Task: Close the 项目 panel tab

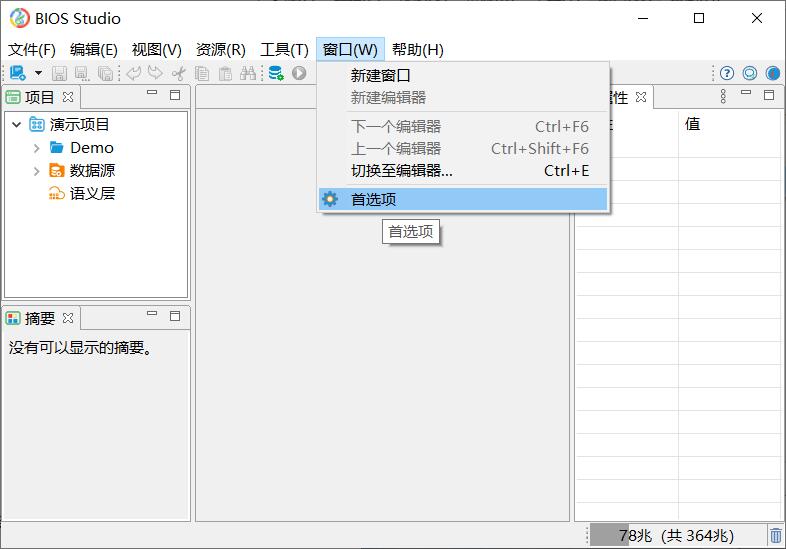Action: pyautogui.click(x=68, y=97)
